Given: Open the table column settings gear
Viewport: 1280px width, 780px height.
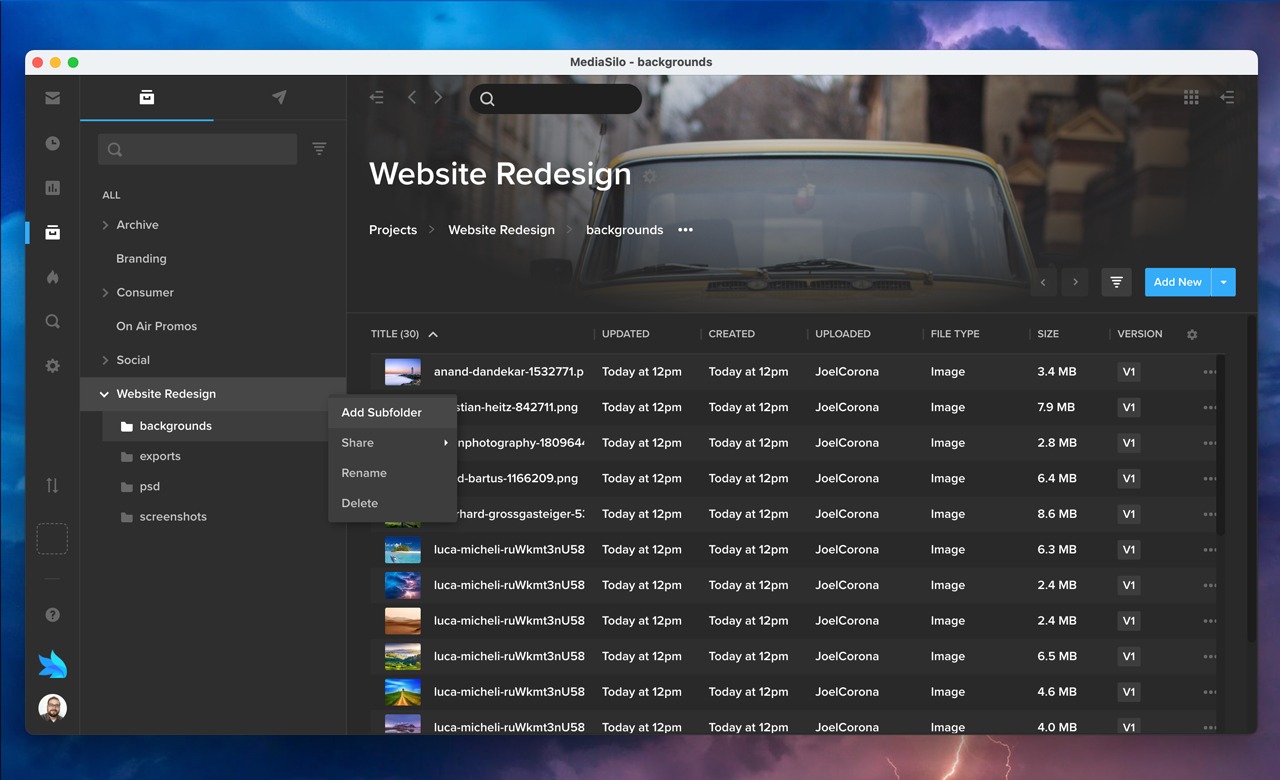Looking at the screenshot, I should point(1192,335).
